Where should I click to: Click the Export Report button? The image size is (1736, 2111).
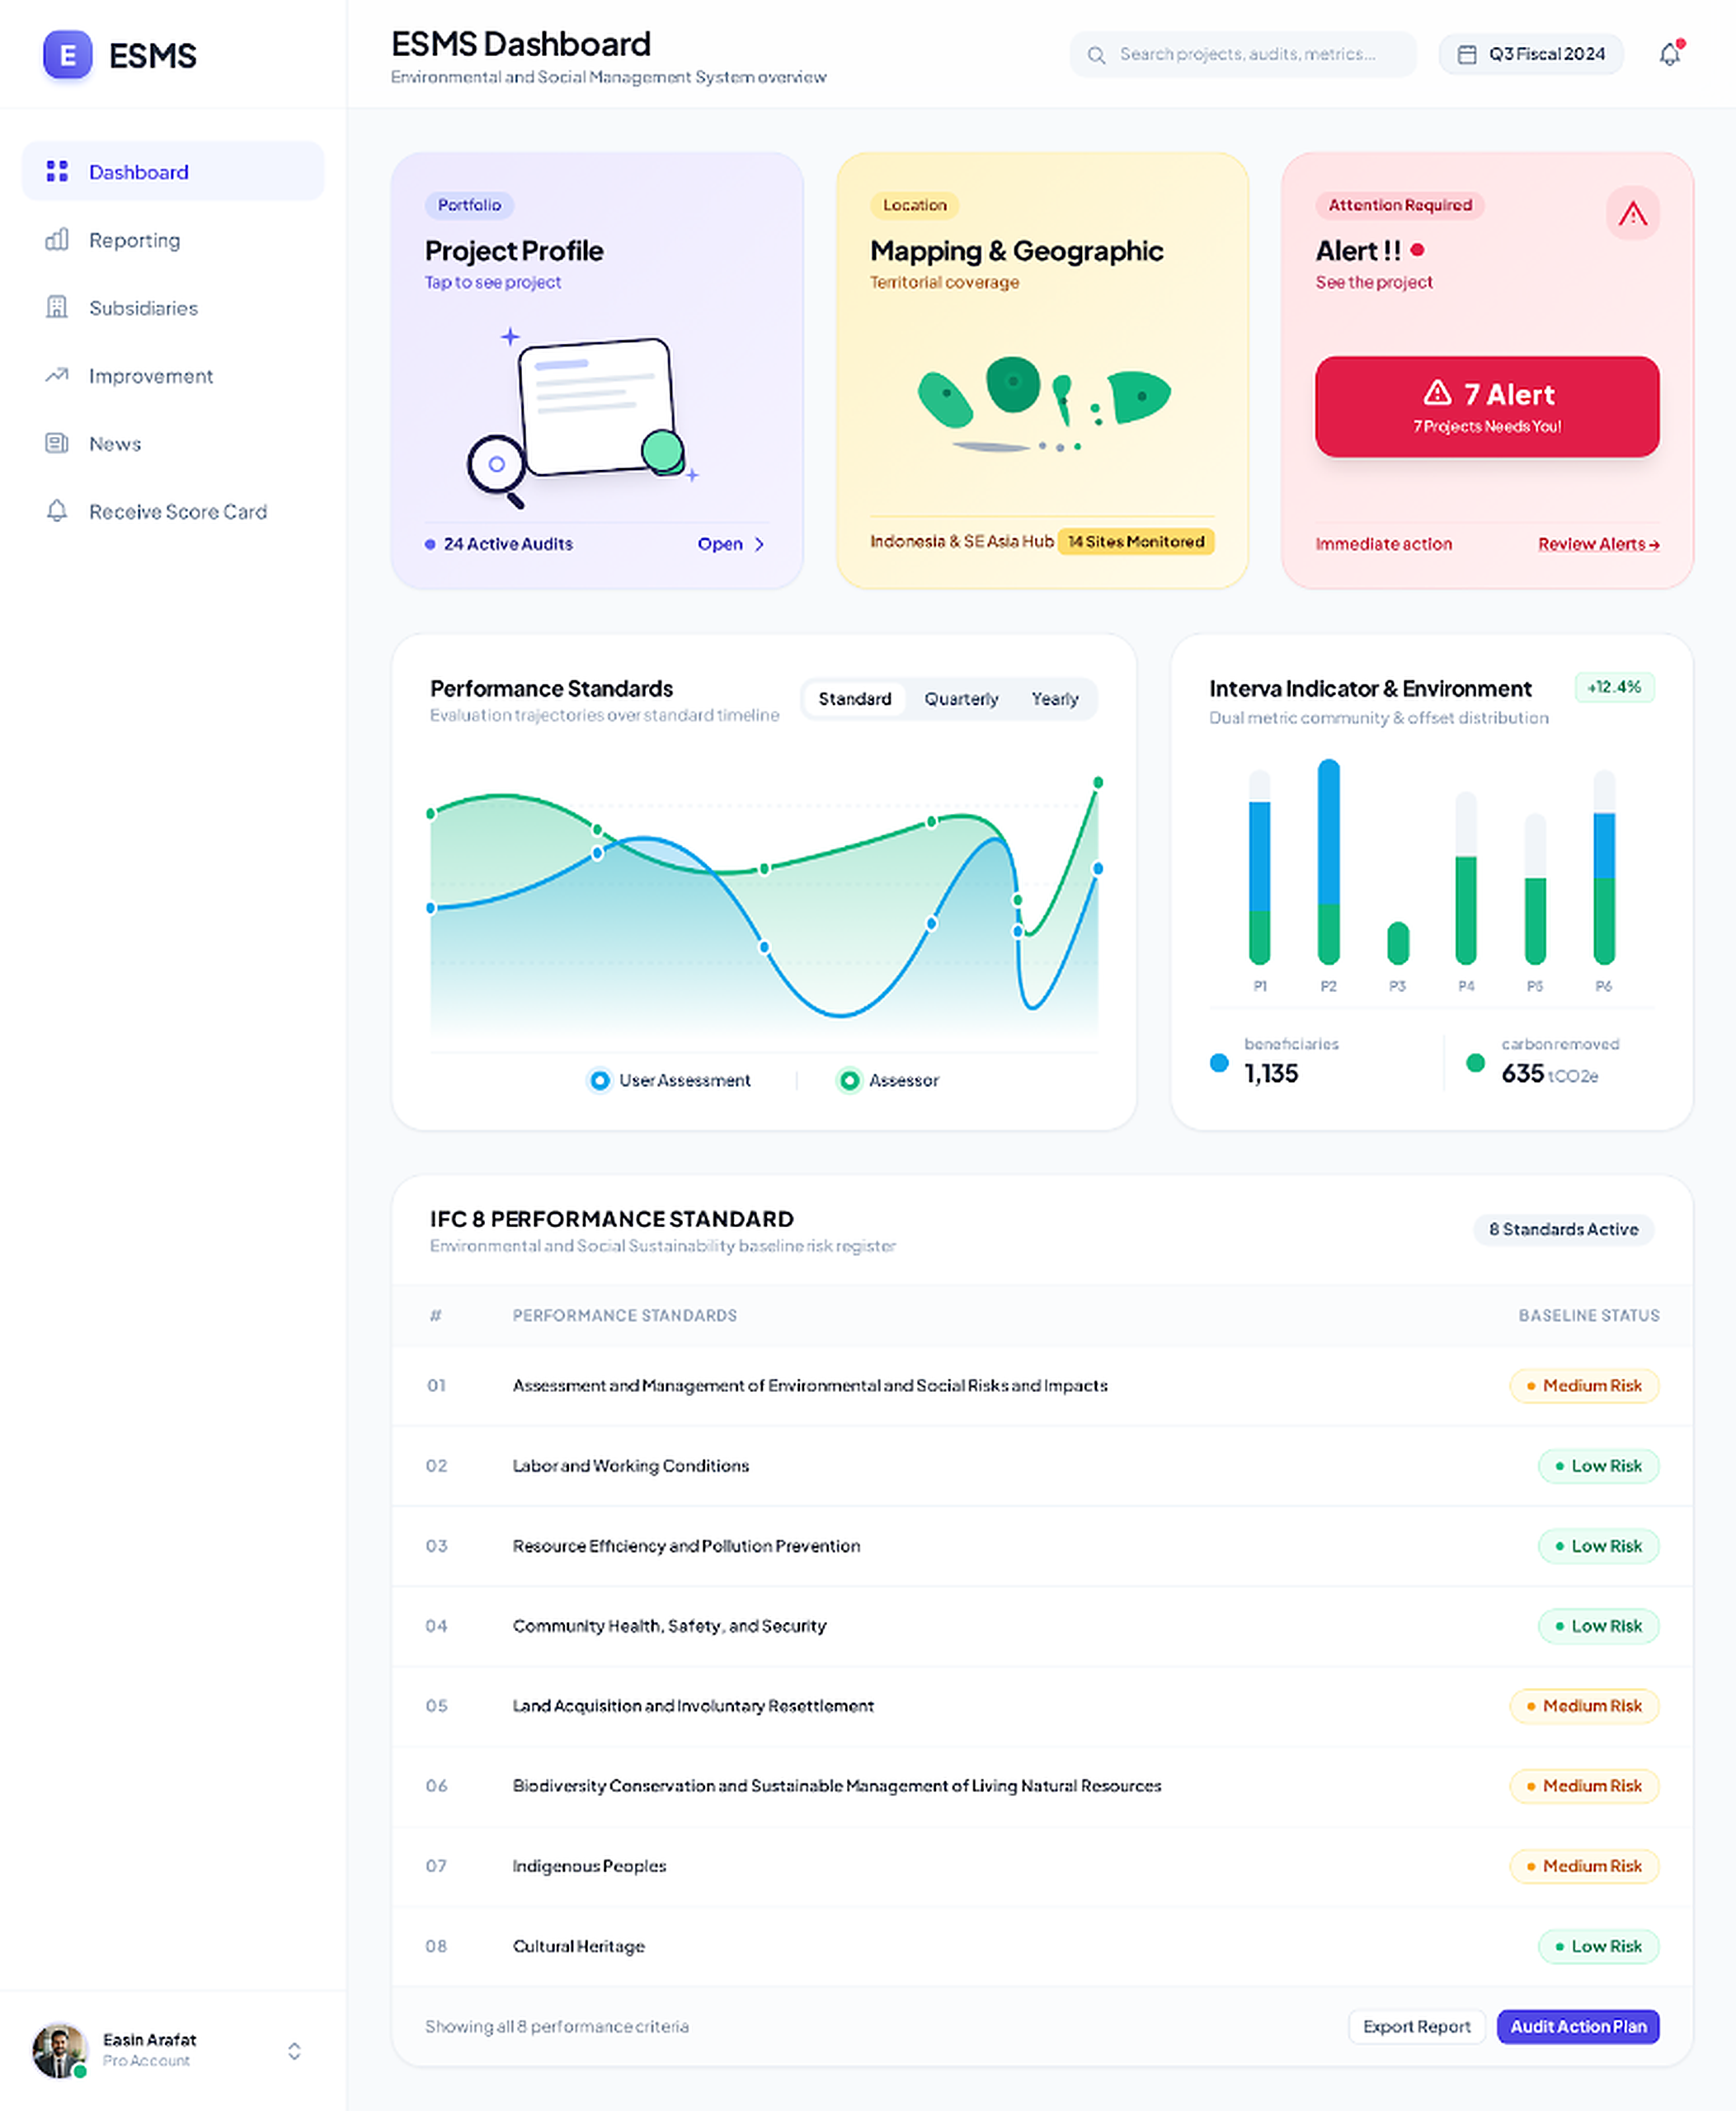pos(1416,2026)
